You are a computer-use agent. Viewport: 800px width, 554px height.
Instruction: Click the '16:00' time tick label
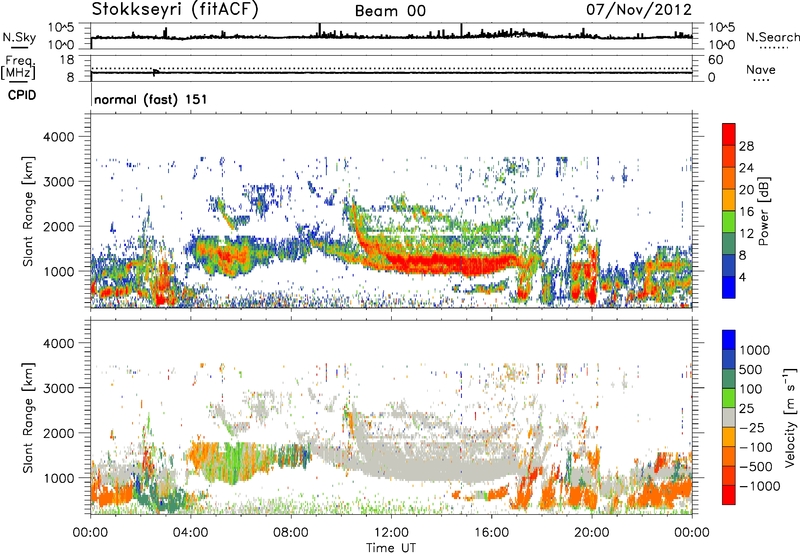[x=491, y=533]
